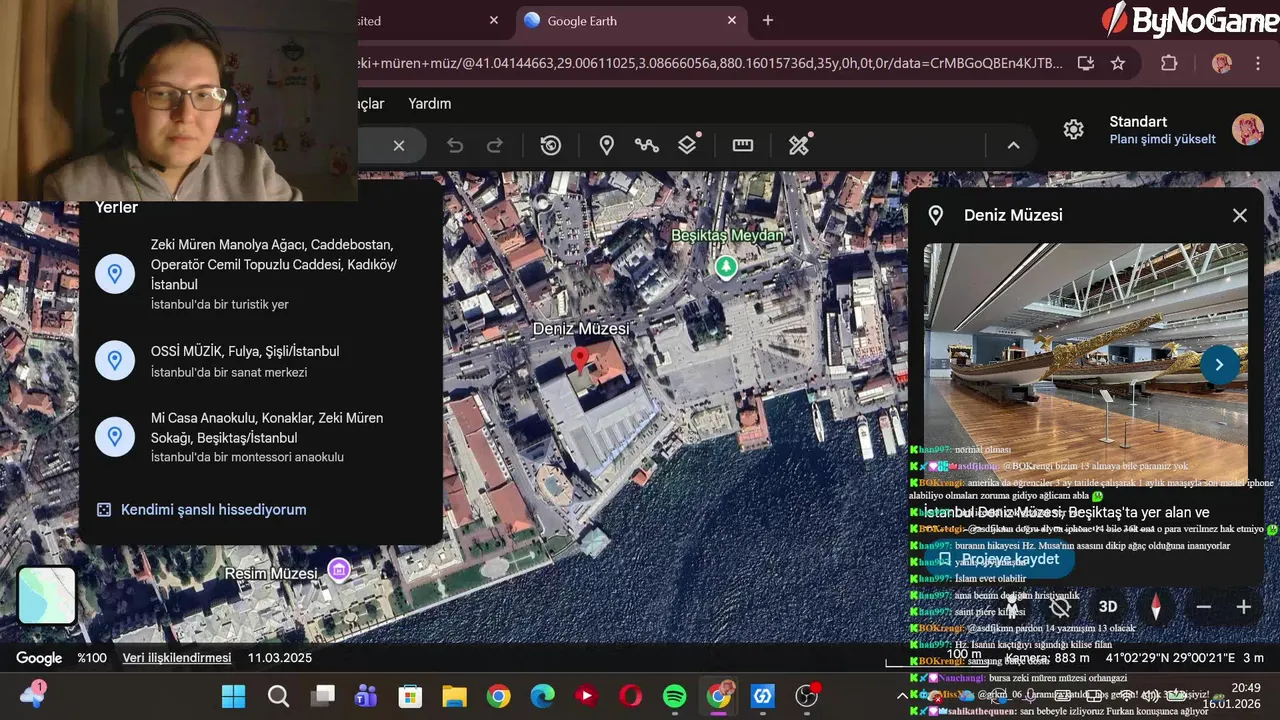
Task: Select Zeki Müren Manolya Ağacı result
Action: [x=260, y=274]
